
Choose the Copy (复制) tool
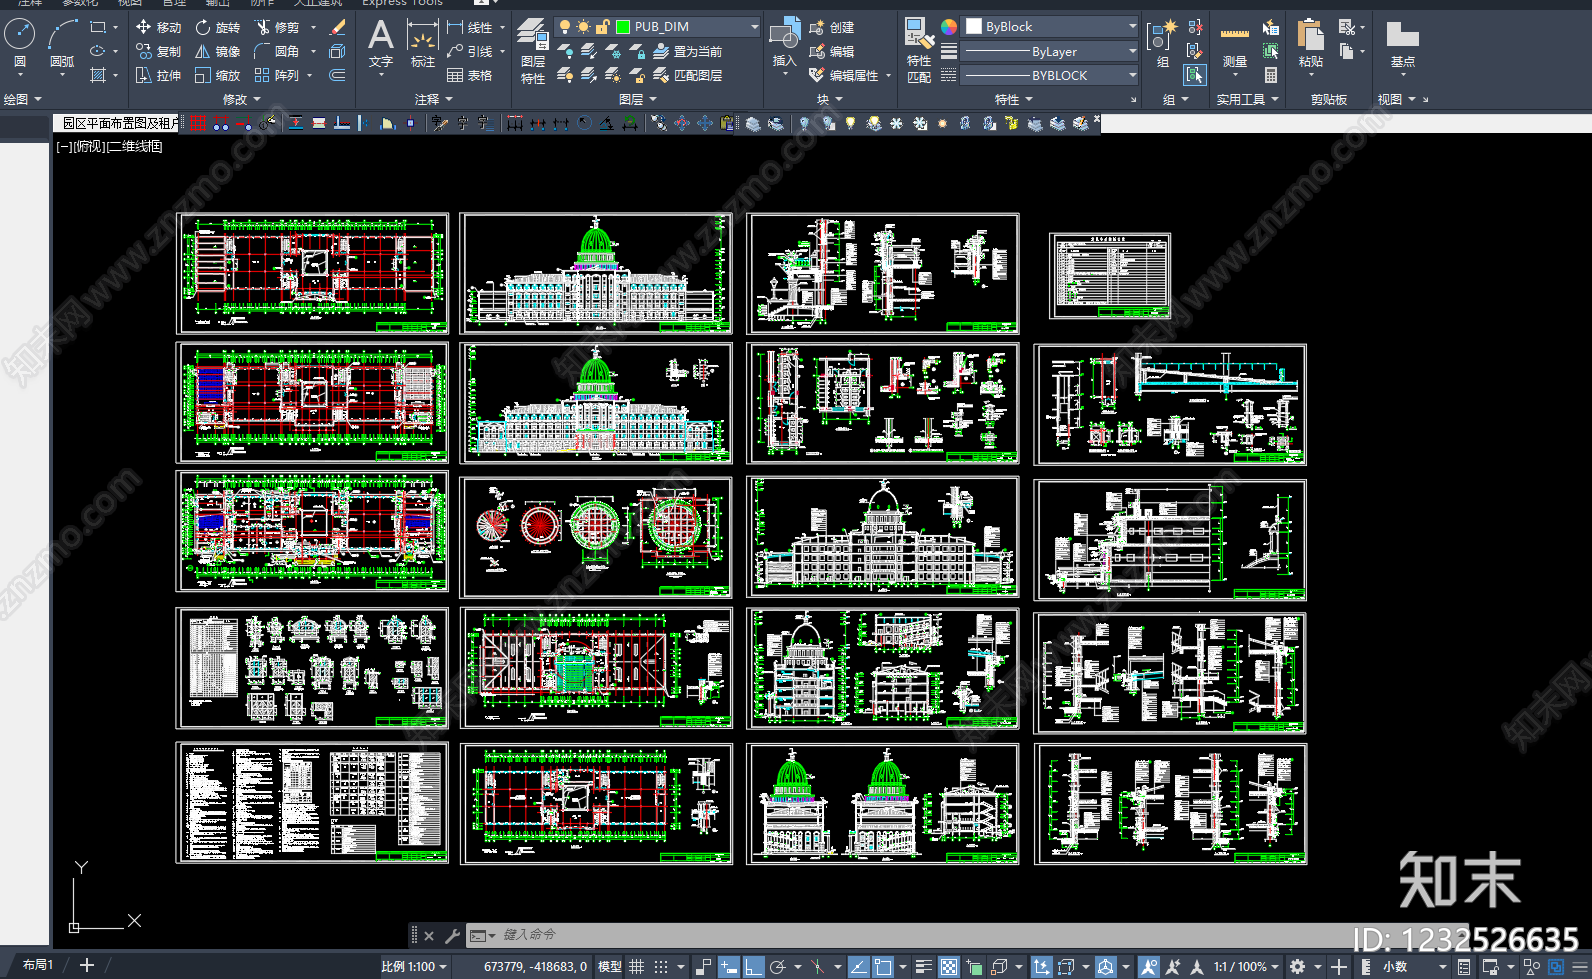click(x=158, y=51)
